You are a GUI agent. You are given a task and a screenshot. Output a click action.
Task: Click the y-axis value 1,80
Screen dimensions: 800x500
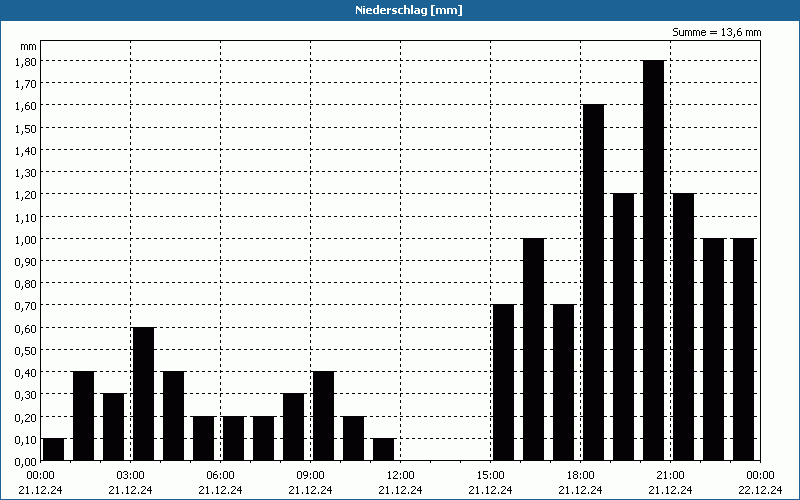[x=26, y=61]
